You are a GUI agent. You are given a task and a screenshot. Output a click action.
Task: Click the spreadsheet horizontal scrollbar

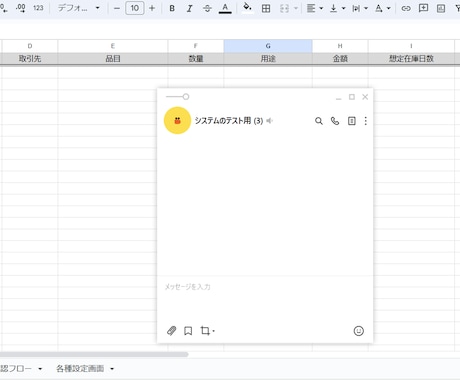tap(94, 354)
